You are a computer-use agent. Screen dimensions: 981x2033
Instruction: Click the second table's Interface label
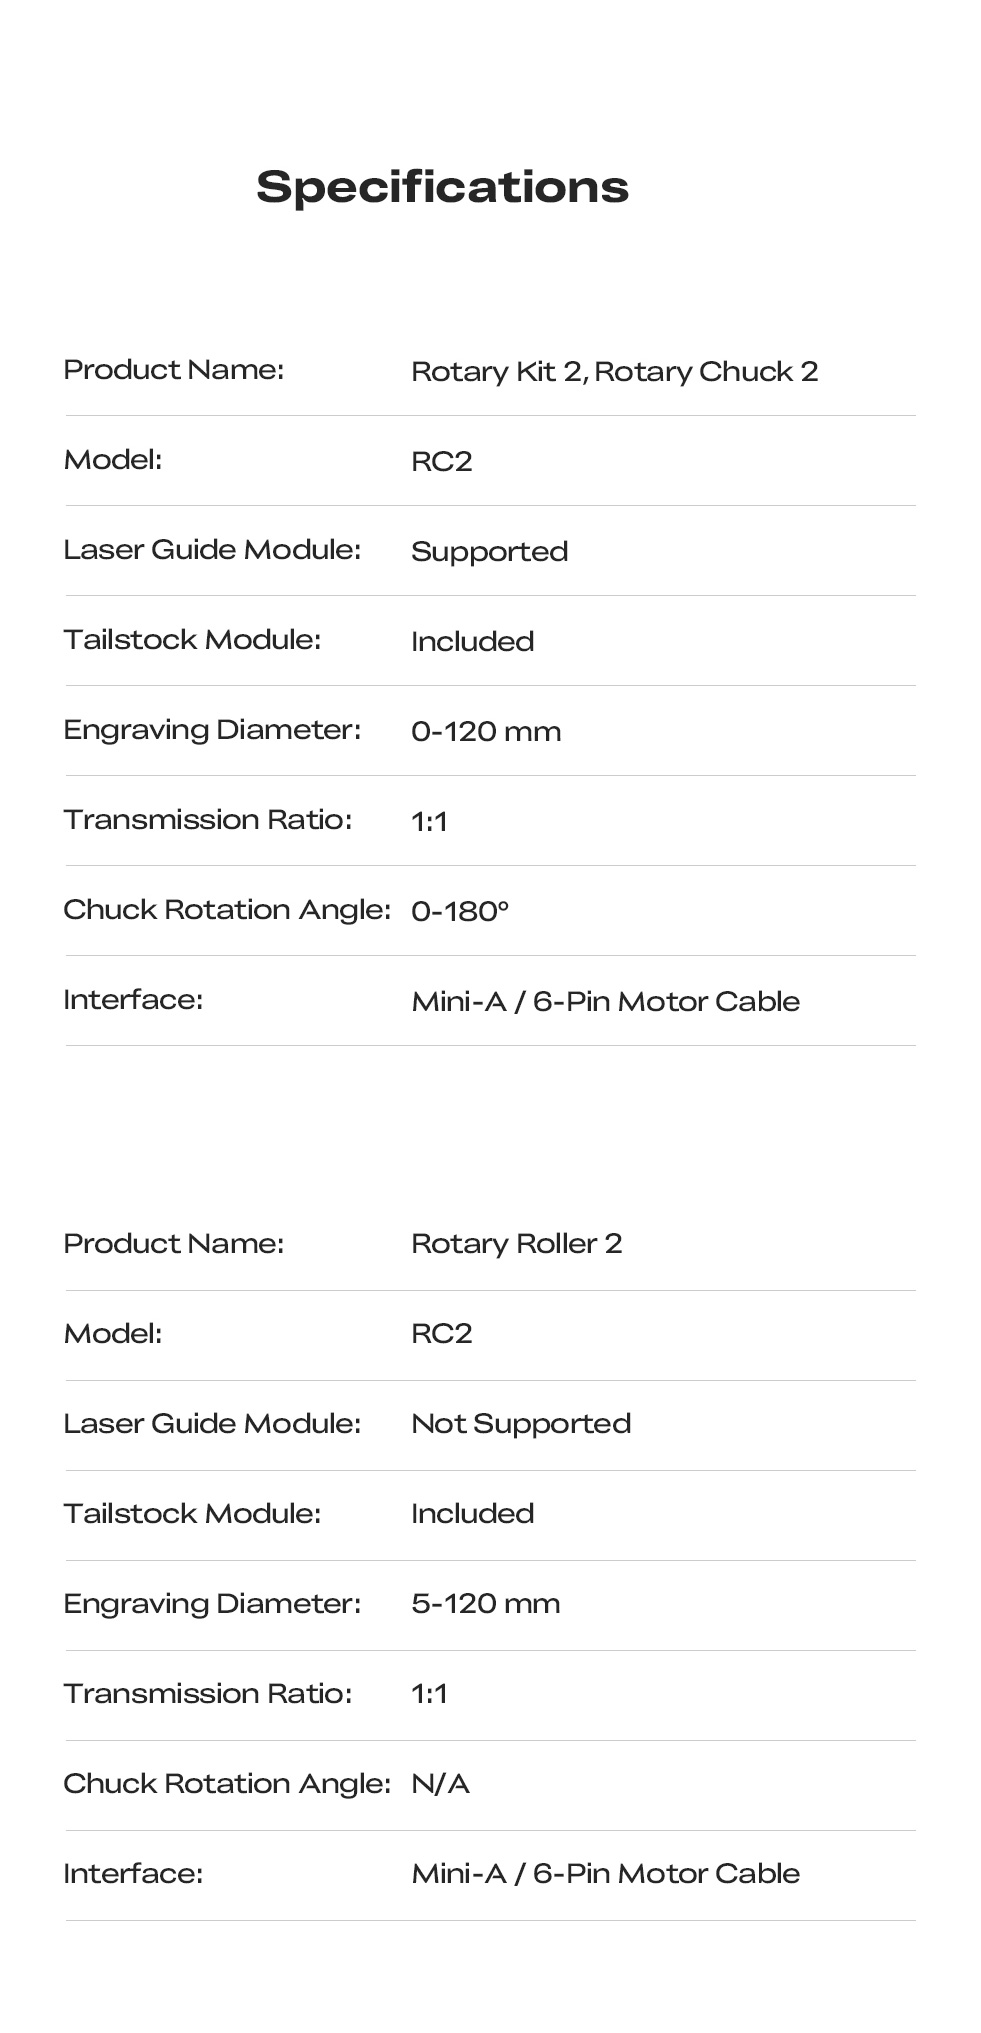coord(133,1873)
